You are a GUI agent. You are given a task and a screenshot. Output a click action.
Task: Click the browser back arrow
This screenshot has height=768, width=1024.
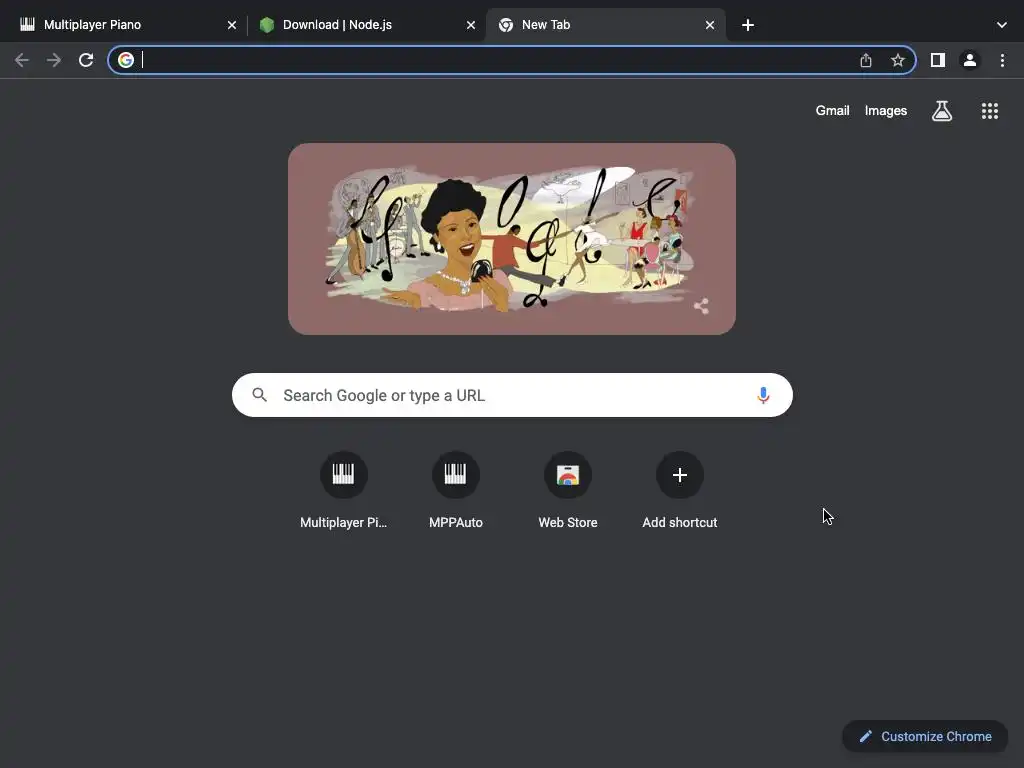click(22, 60)
